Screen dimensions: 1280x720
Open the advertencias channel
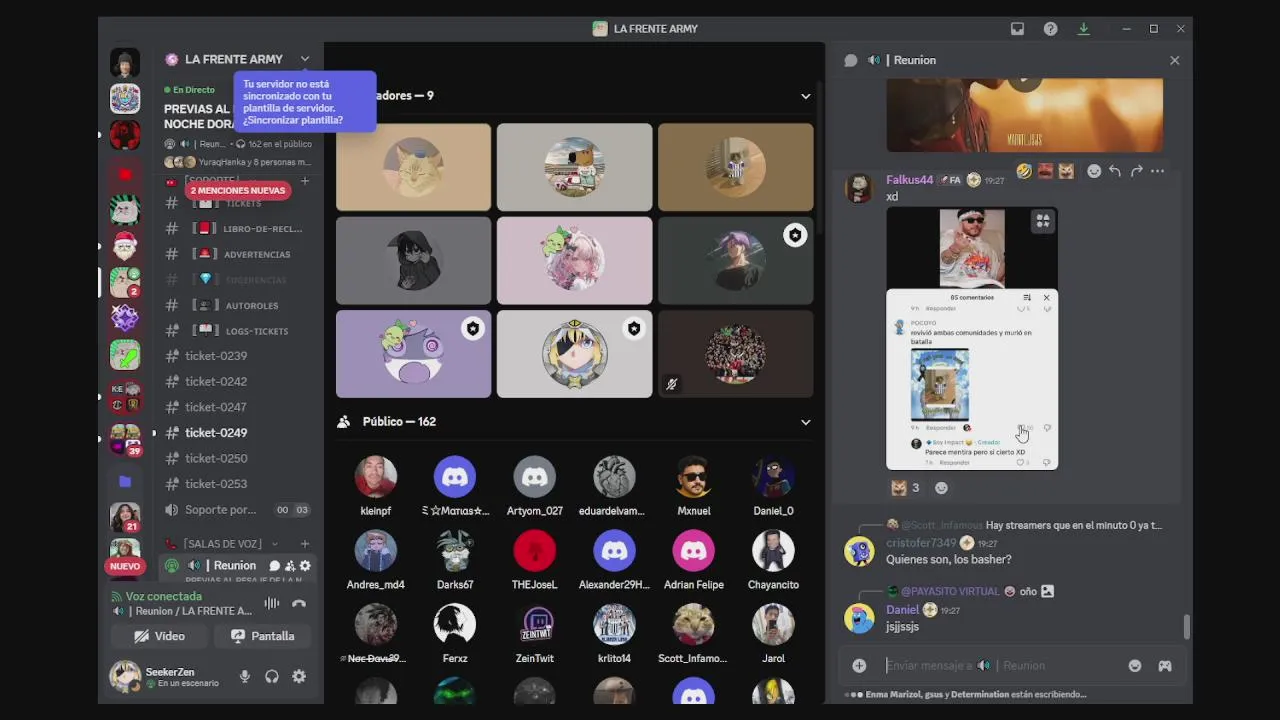point(238,254)
